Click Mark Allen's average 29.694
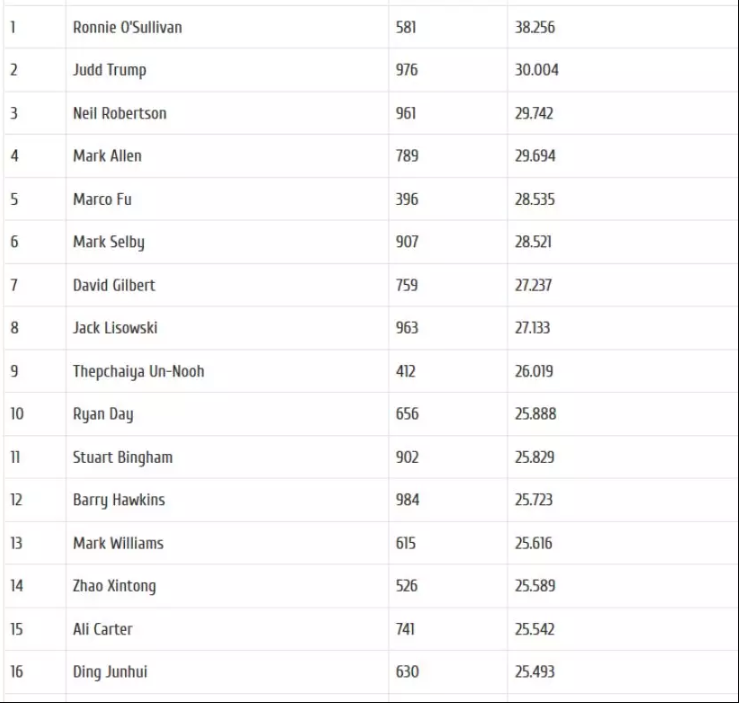The width and height of the screenshot is (739, 703). click(x=535, y=156)
